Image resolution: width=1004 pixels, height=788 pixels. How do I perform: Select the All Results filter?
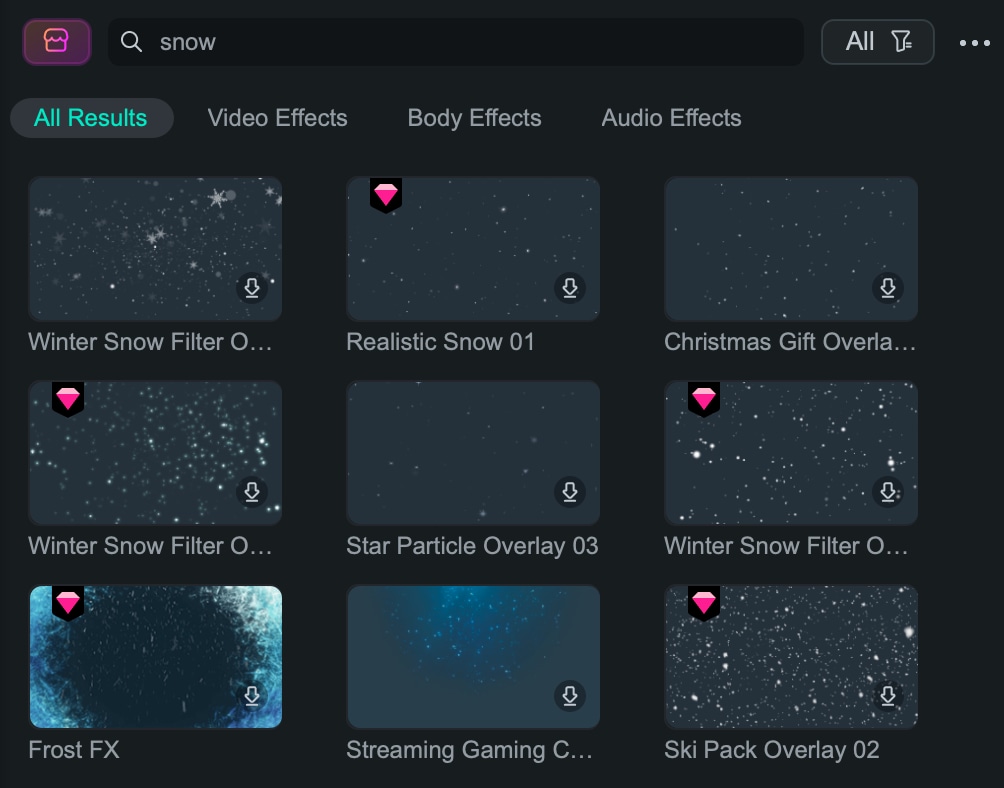click(91, 118)
